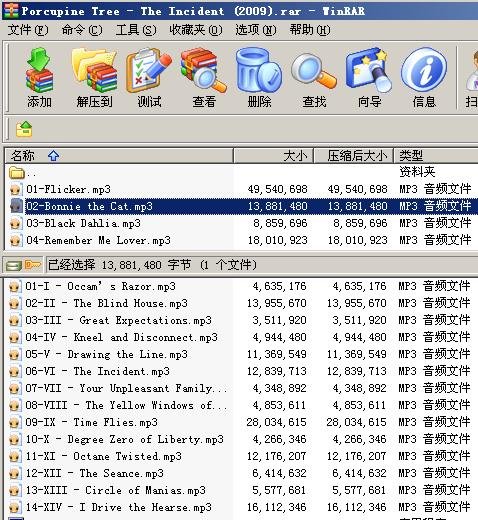478x520 pixels.
Task: Go up one folder level icon
Action: (24, 129)
